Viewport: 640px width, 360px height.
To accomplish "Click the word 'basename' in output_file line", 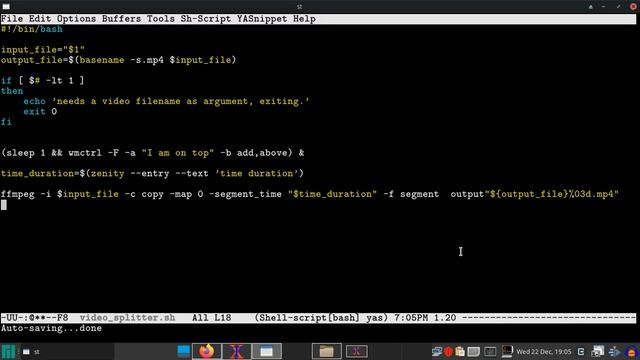I will (102, 60).
